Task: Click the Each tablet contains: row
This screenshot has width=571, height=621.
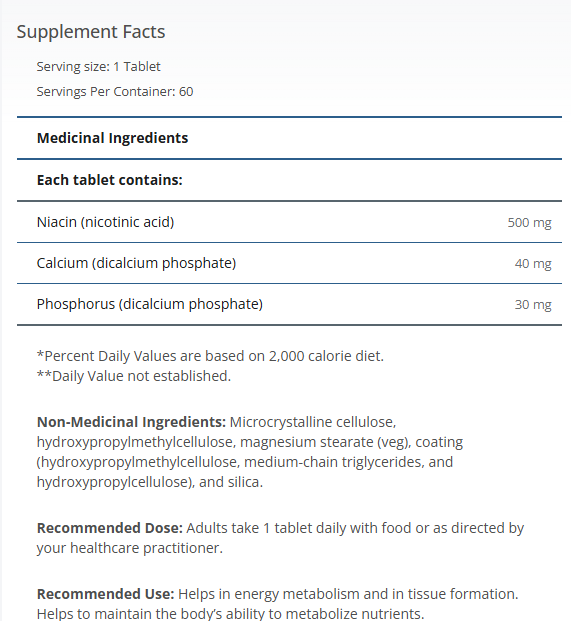Action: pyautogui.click(x=289, y=180)
